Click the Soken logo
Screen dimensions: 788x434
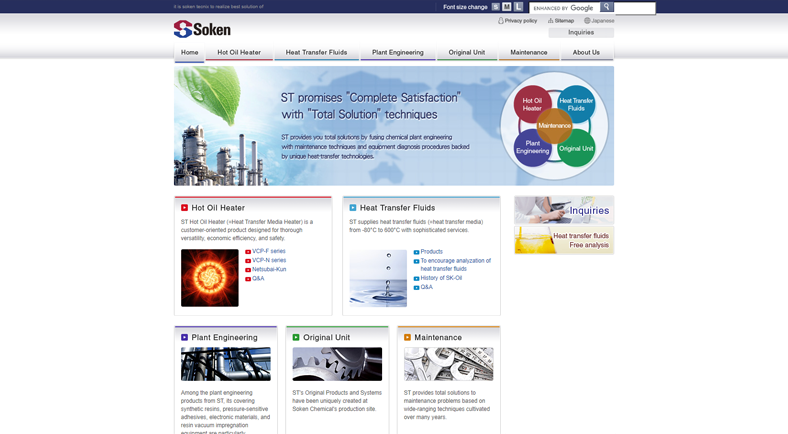tap(202, 29)
